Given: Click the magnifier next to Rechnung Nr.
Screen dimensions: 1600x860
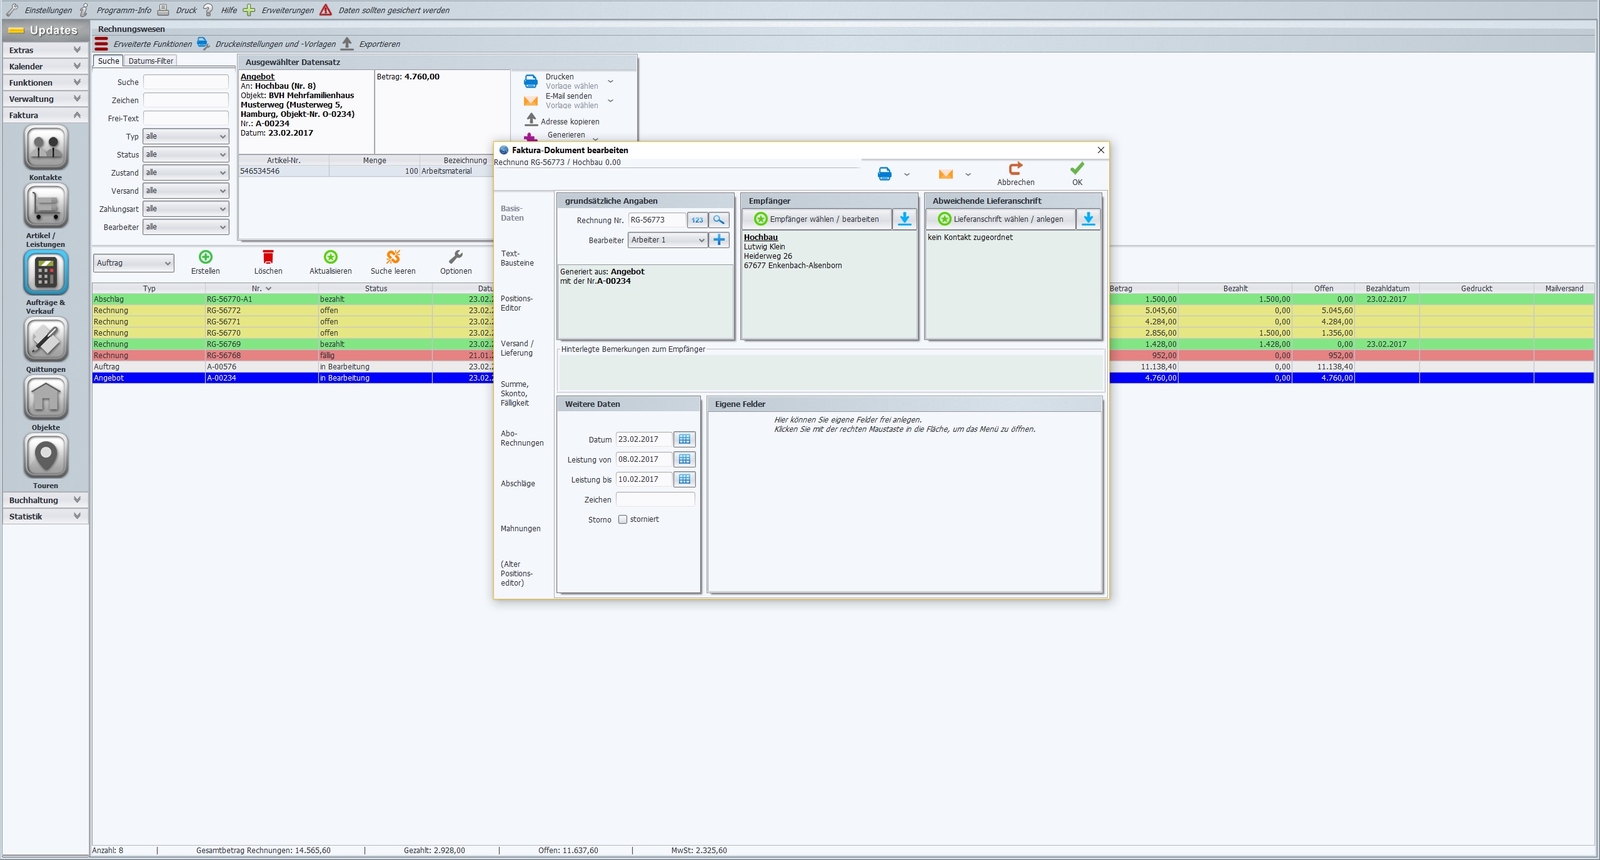Looking at the screenshot, I should [719, 220].
